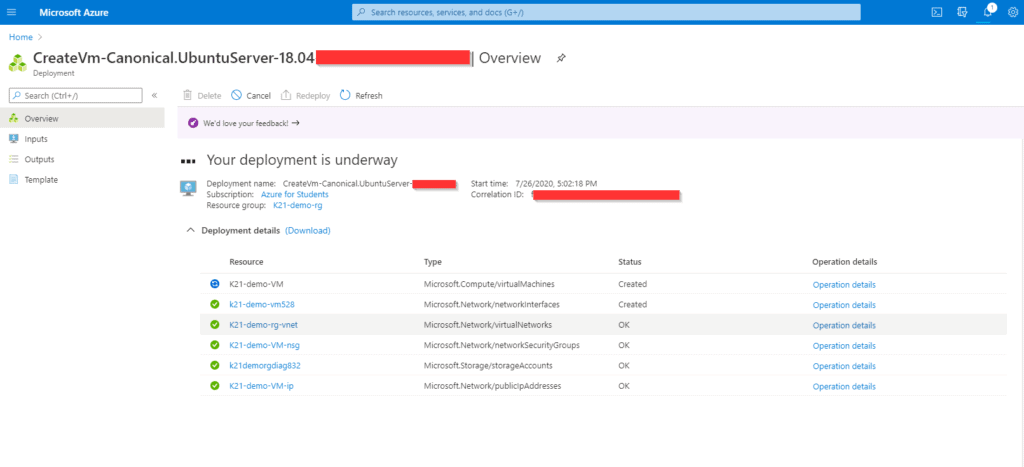Focus the global search resources box
Screen dimensions: 1024x467
click(606, 12)
